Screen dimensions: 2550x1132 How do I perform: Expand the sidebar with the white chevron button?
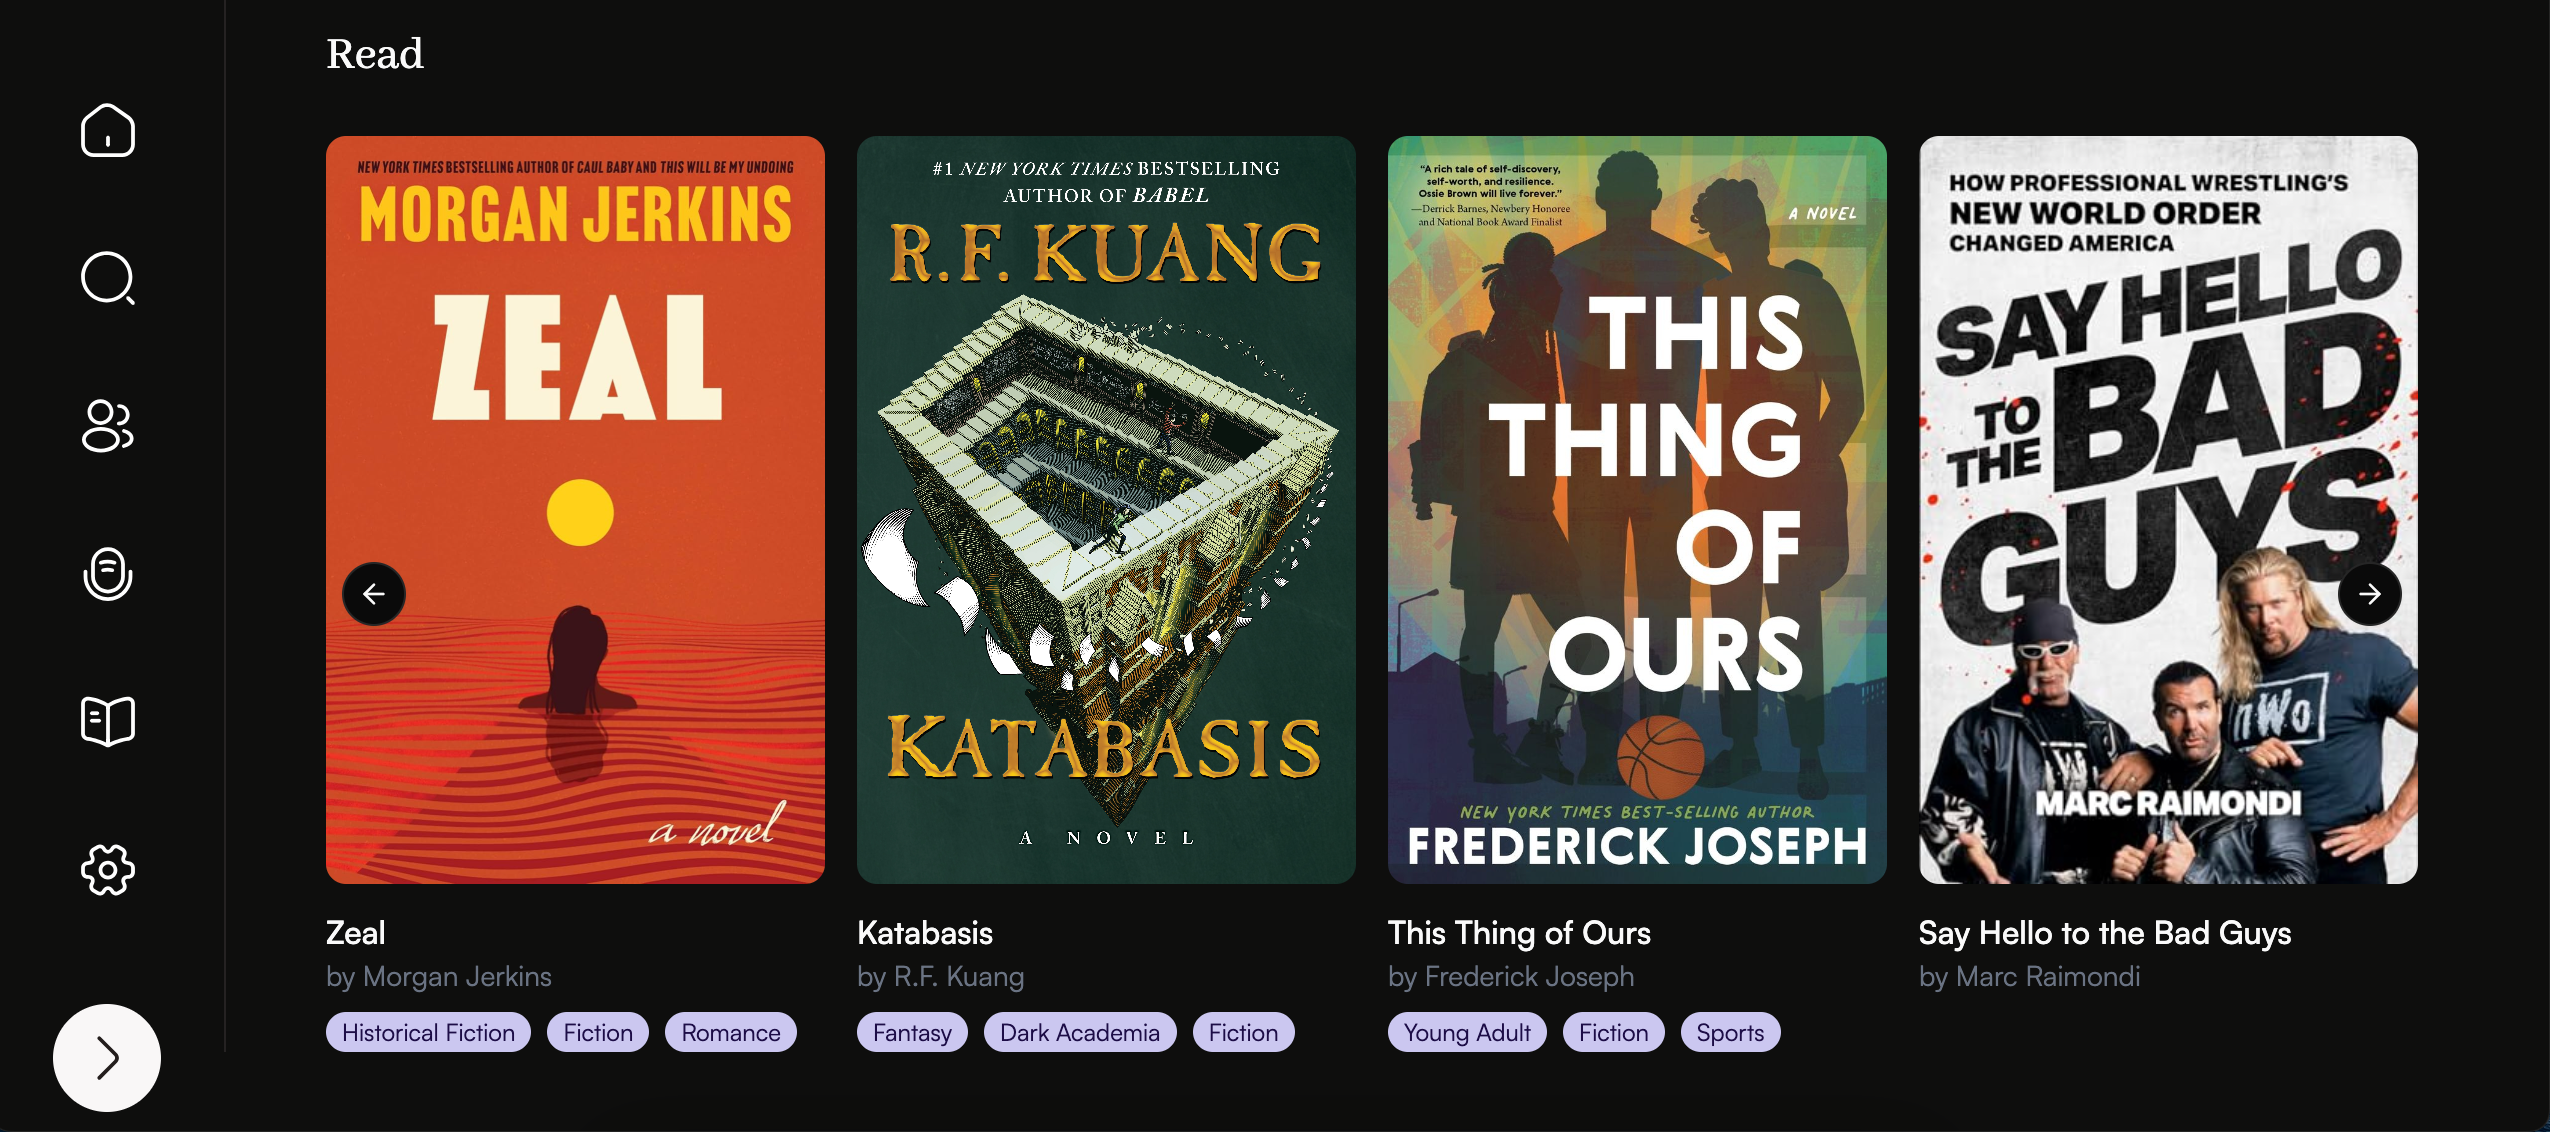tap(107, 1058)
